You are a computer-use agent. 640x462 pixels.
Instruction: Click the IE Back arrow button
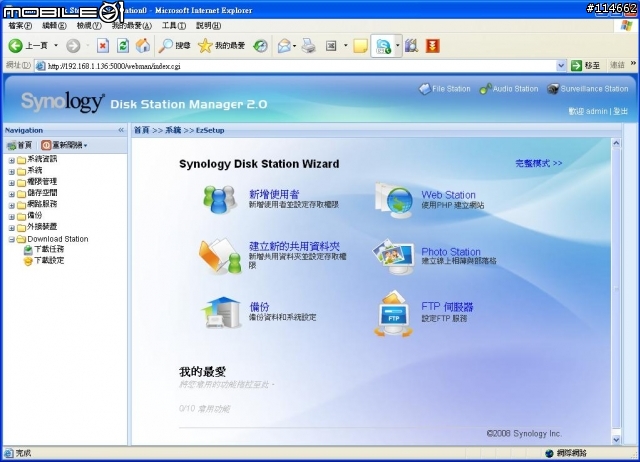pyautogui.click(x=16, y=46)
